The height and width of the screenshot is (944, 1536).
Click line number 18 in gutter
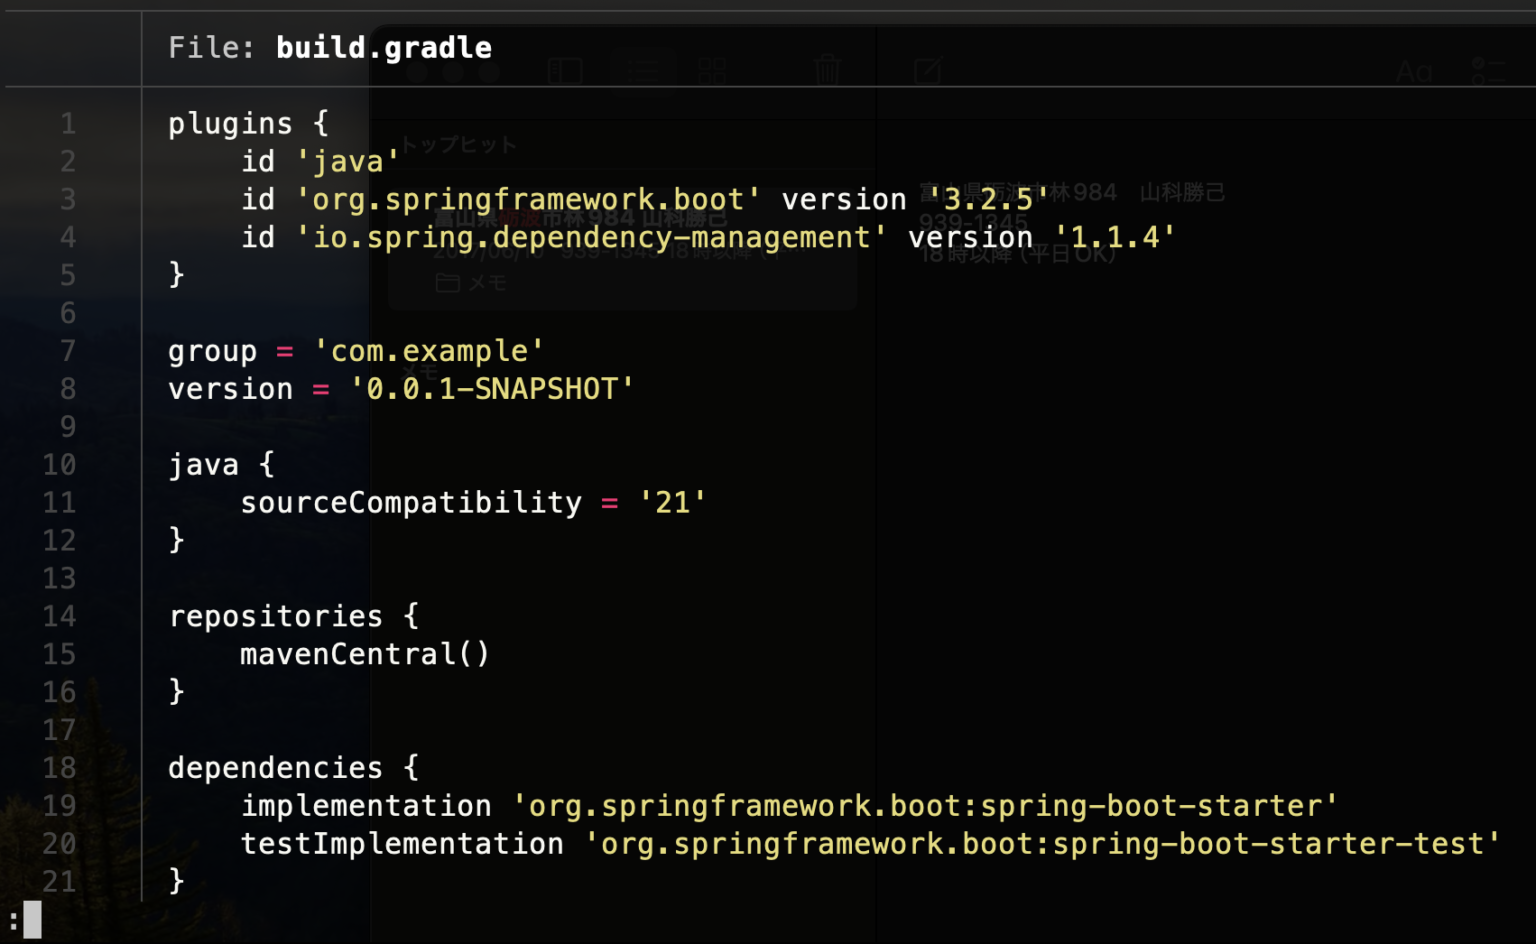click(x=59, y=768)
